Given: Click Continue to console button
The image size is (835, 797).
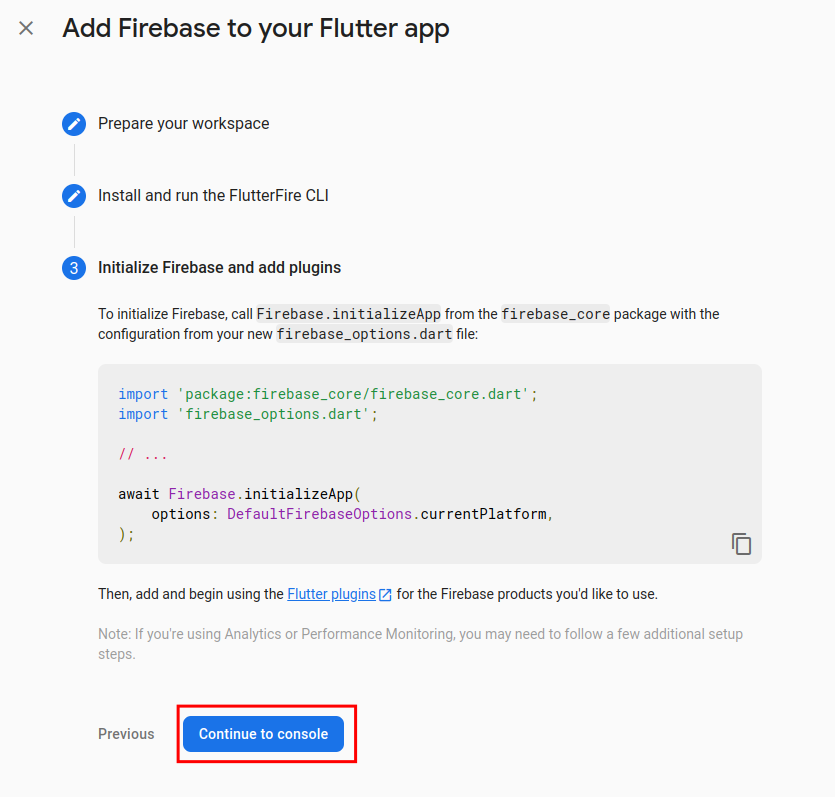Looking at the screenshot, I should pyautogui.click(x=263, y=734).
